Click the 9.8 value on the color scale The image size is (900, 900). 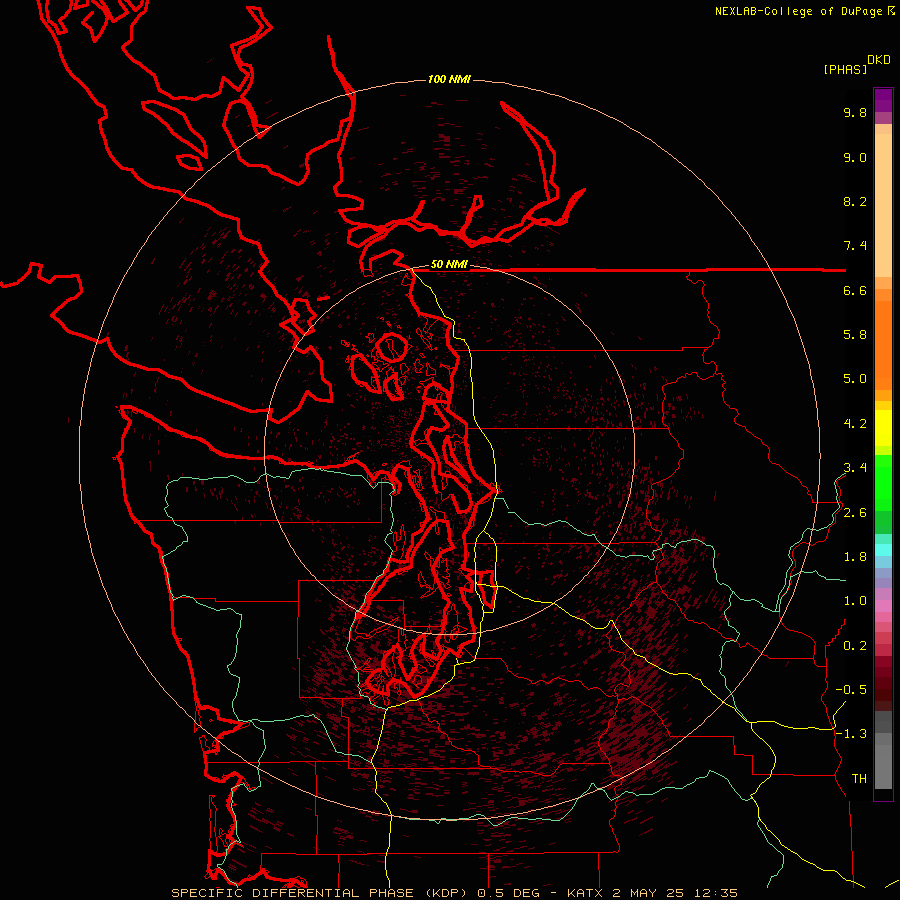pos(855,112)
